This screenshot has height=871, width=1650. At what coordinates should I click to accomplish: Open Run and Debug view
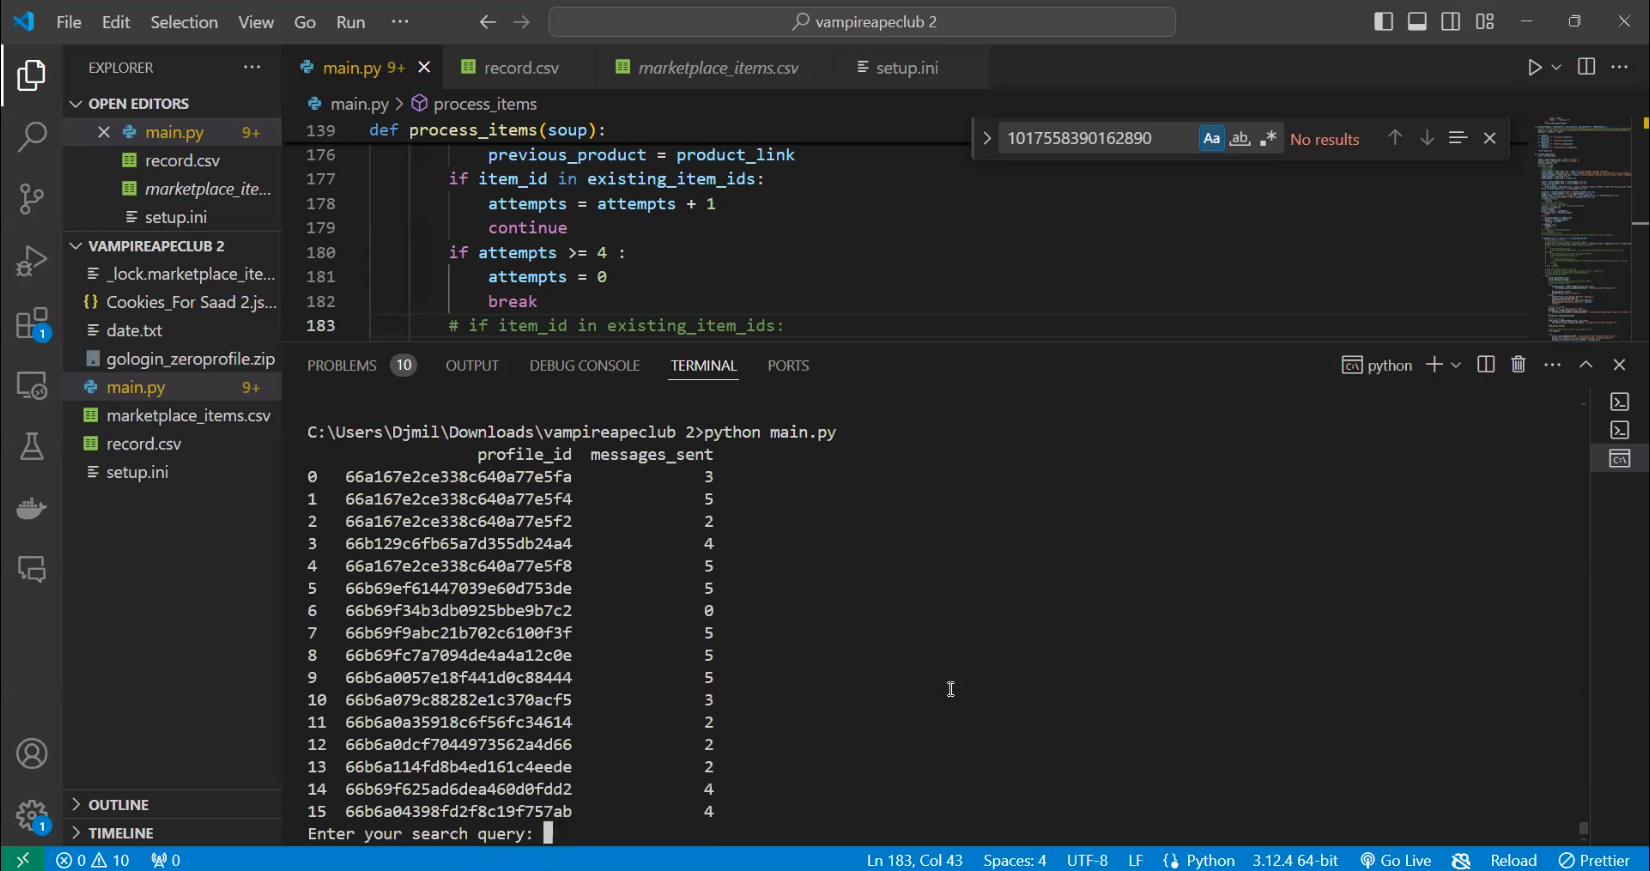[x=32, y=261]
